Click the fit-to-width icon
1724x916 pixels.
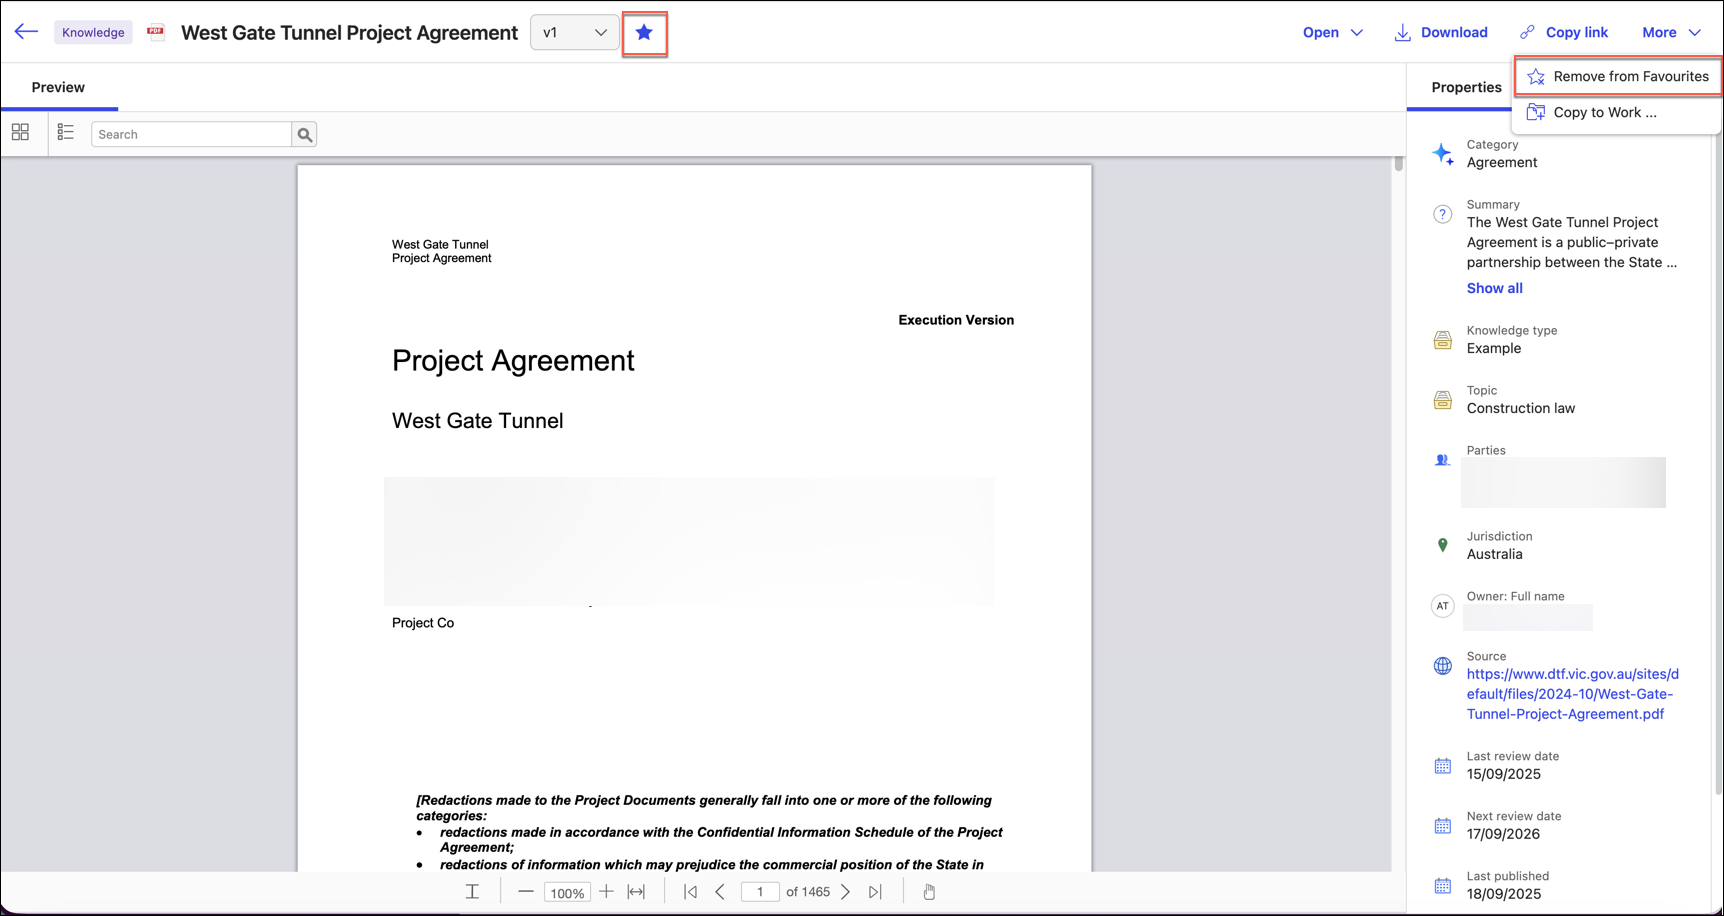point(636,891)
